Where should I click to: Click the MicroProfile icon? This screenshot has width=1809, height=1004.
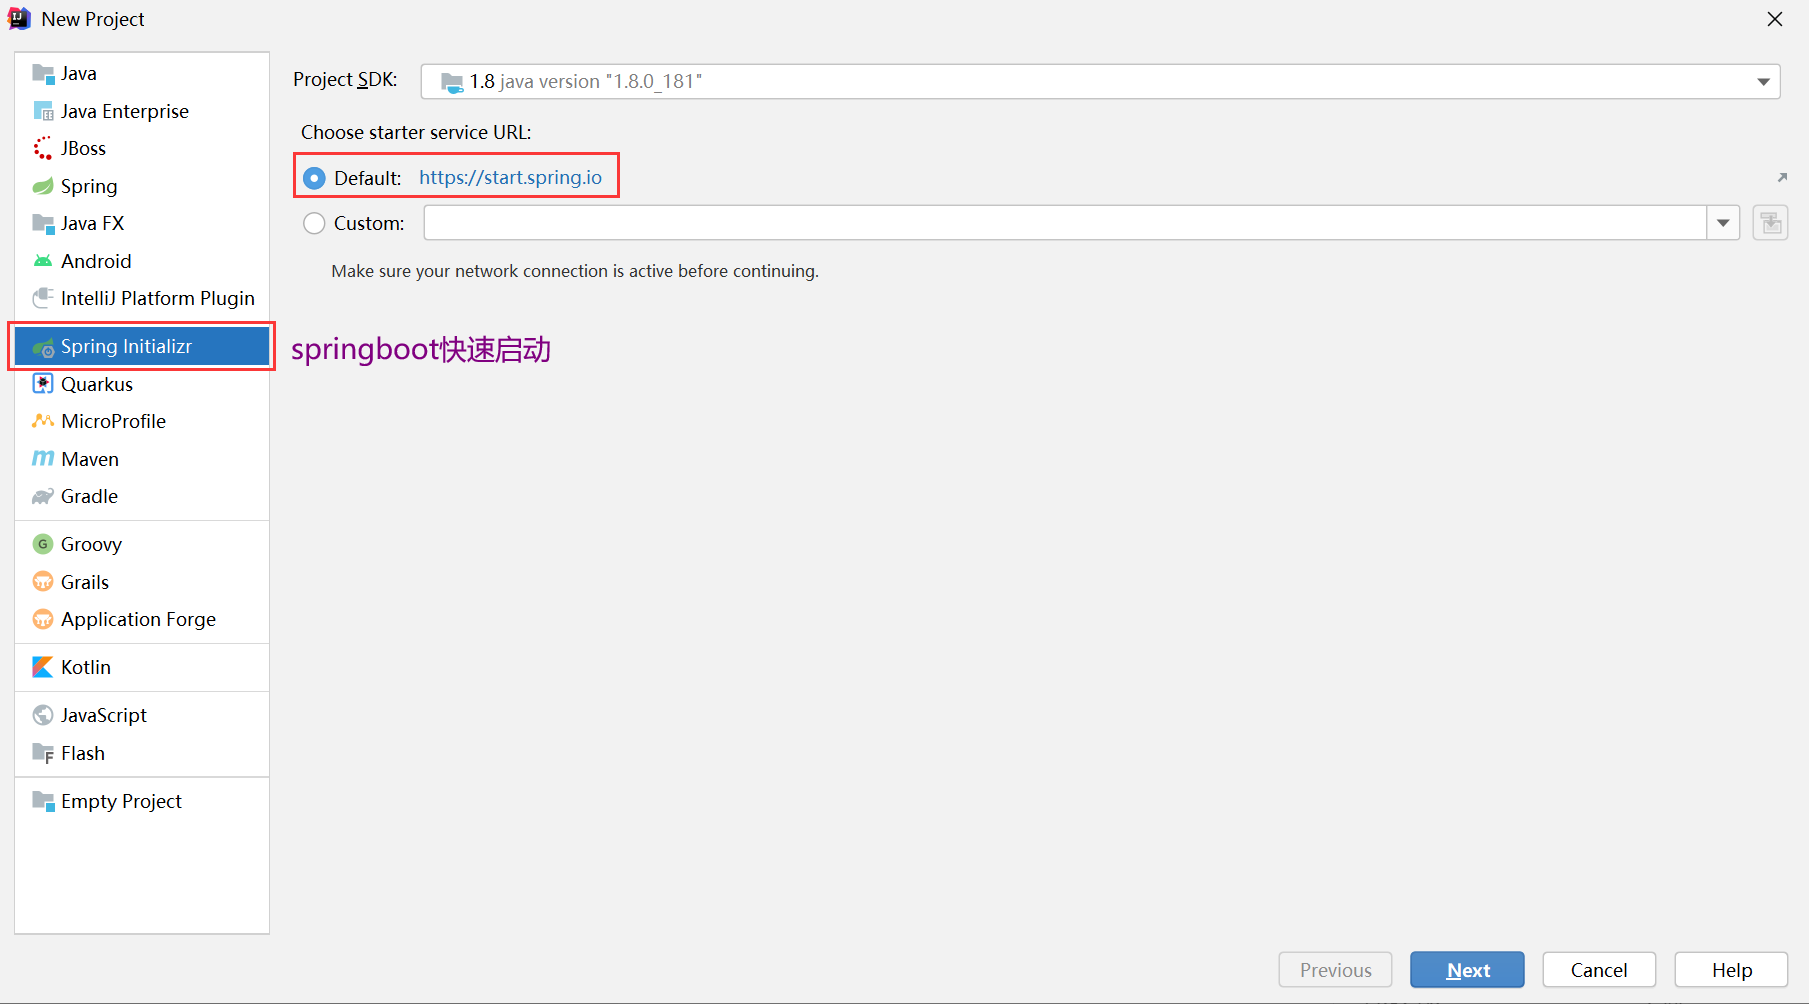click(43, 421)
